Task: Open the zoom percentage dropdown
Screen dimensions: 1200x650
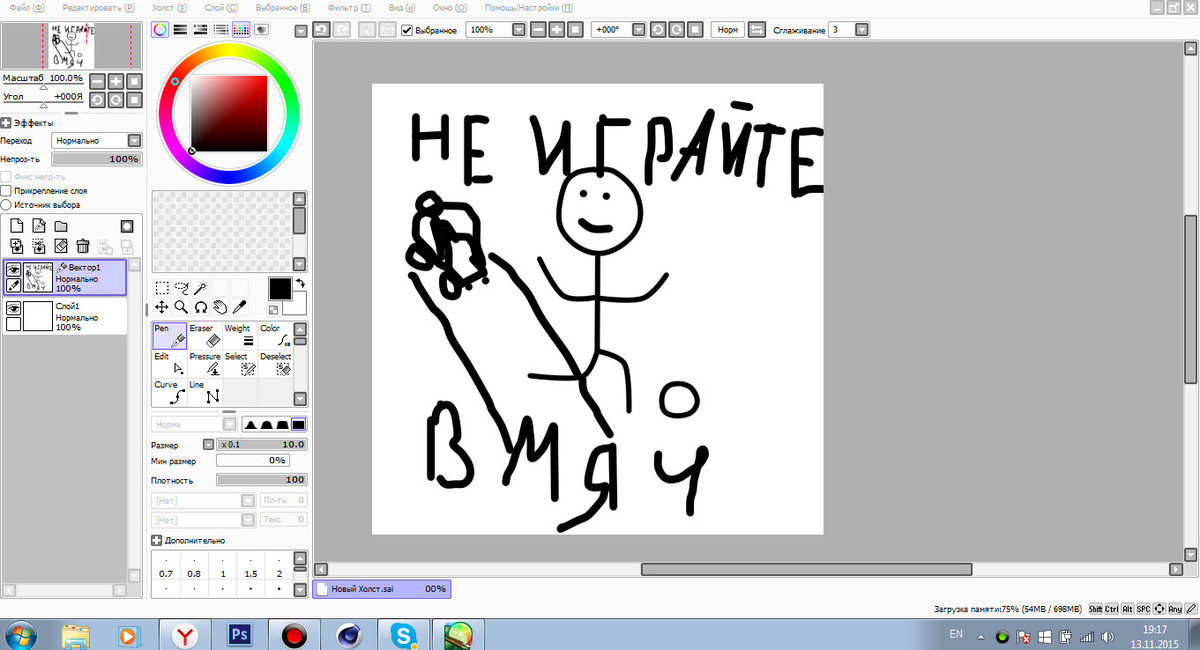Action: pos(517,30)
